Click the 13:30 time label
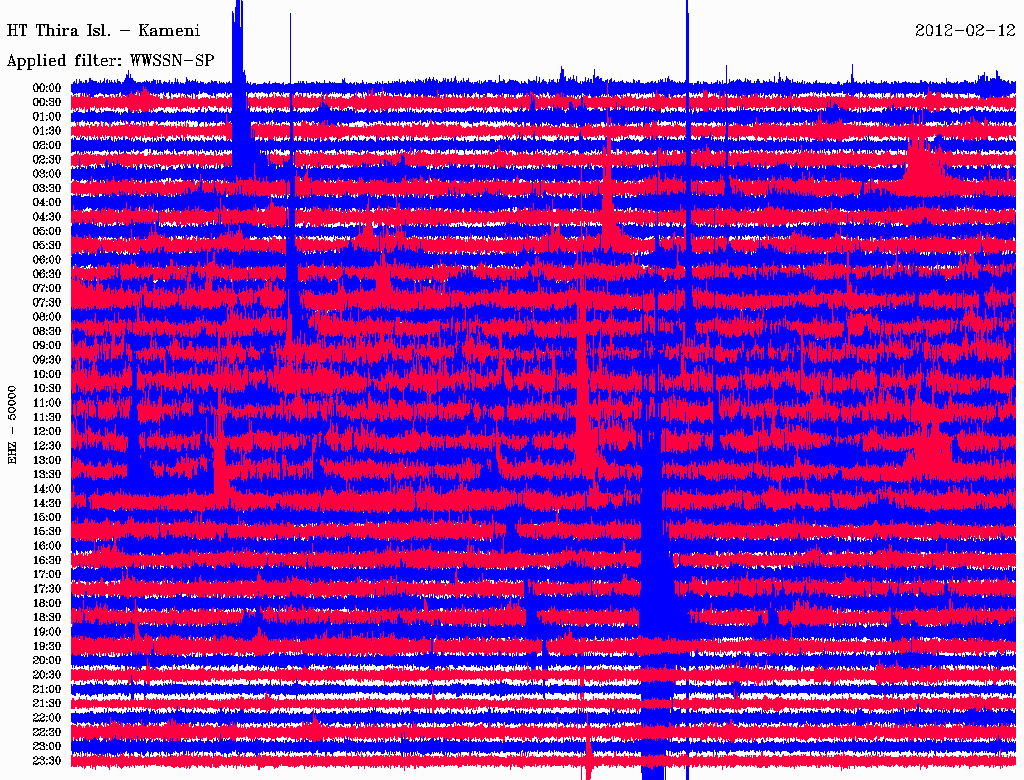The image size is (1024, 780). pos(47,475)
